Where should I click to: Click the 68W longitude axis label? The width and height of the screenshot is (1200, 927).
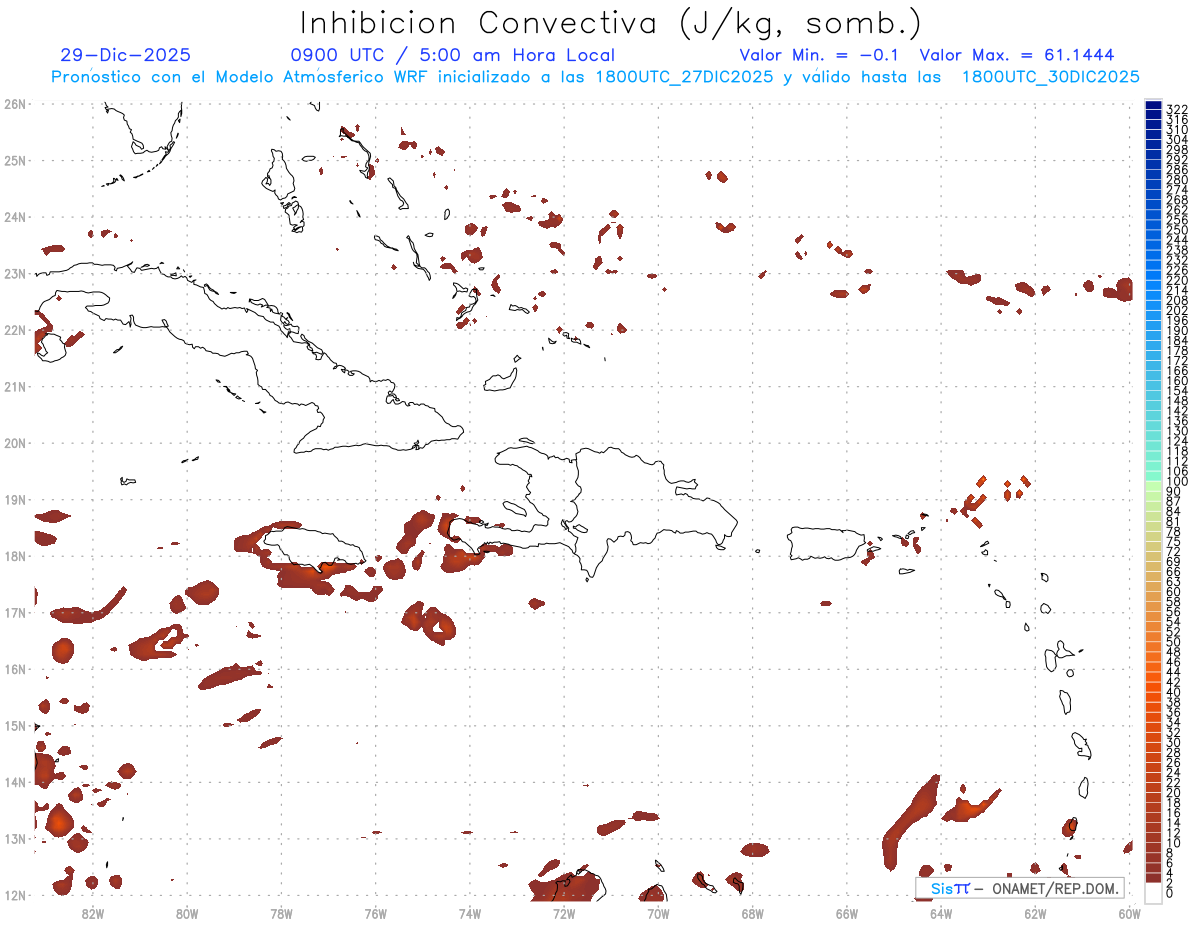753,912
